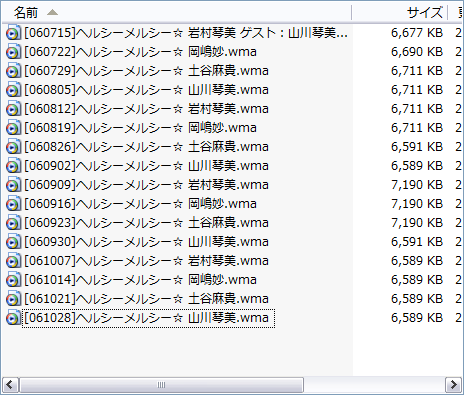This screenshot has width=464, height=395.
Task: Click the WMA icon for the [060923] file
Action: tap(13, 223)
